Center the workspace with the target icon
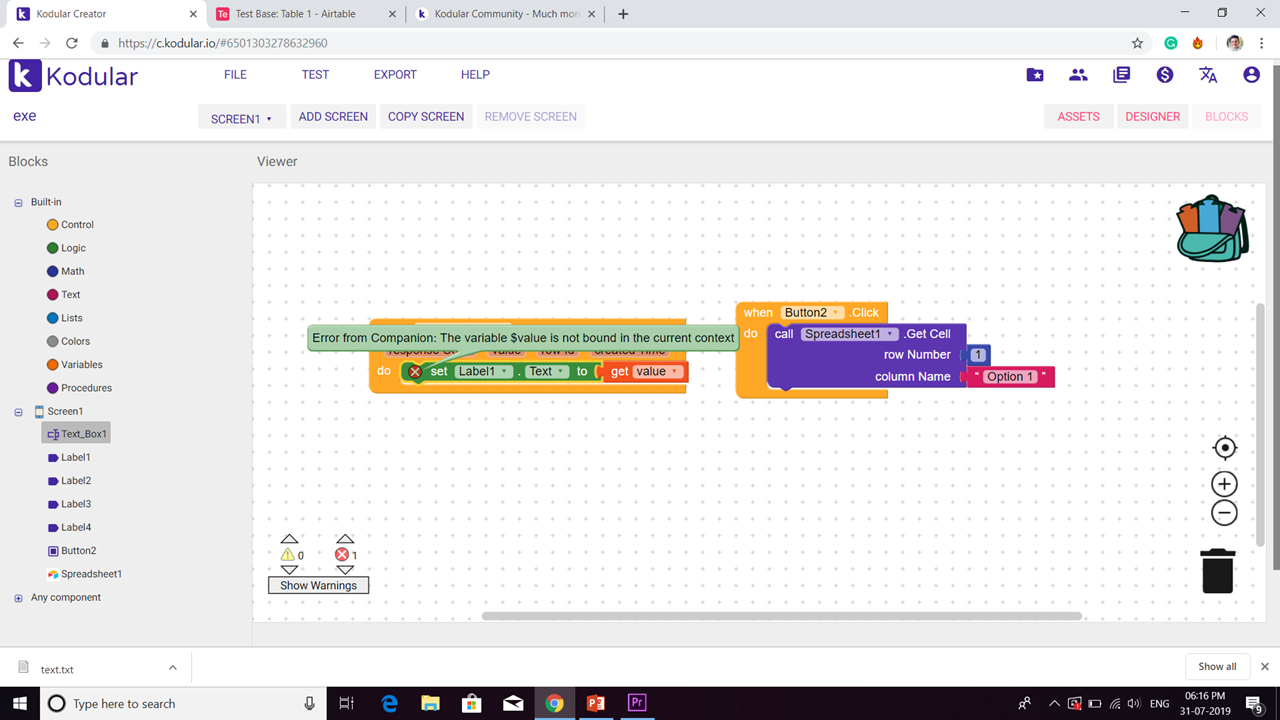Image resolution: width=1280 pixels, height=720 pixels. 1224,448
